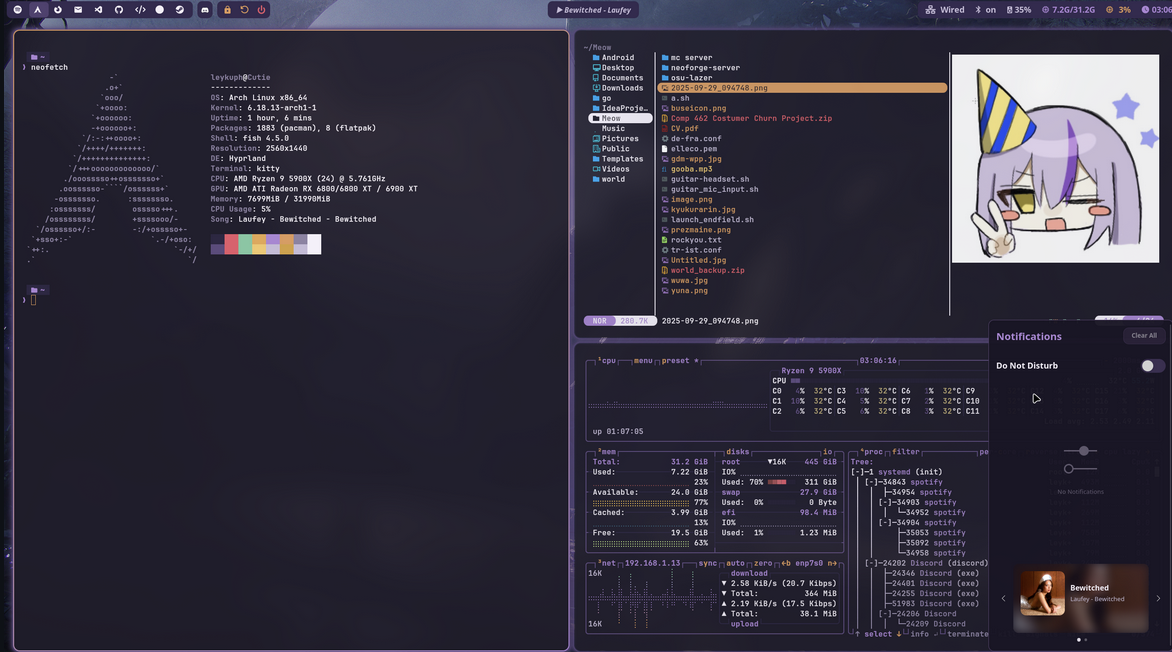The height and width of the screenshot is (652, 1172).
Task: Click the Bluetooth on status module
Action: point(985,10)
